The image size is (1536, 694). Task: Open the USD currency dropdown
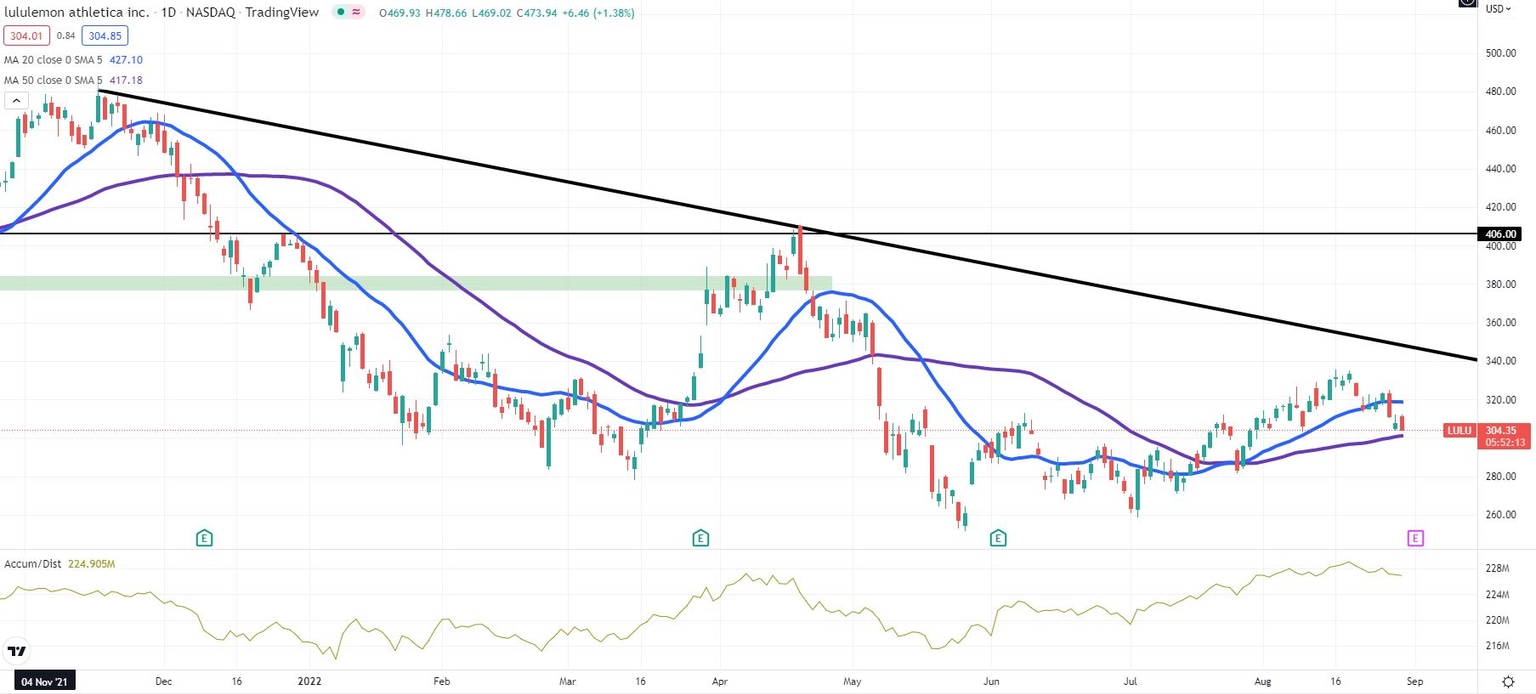pos(1498,7)
